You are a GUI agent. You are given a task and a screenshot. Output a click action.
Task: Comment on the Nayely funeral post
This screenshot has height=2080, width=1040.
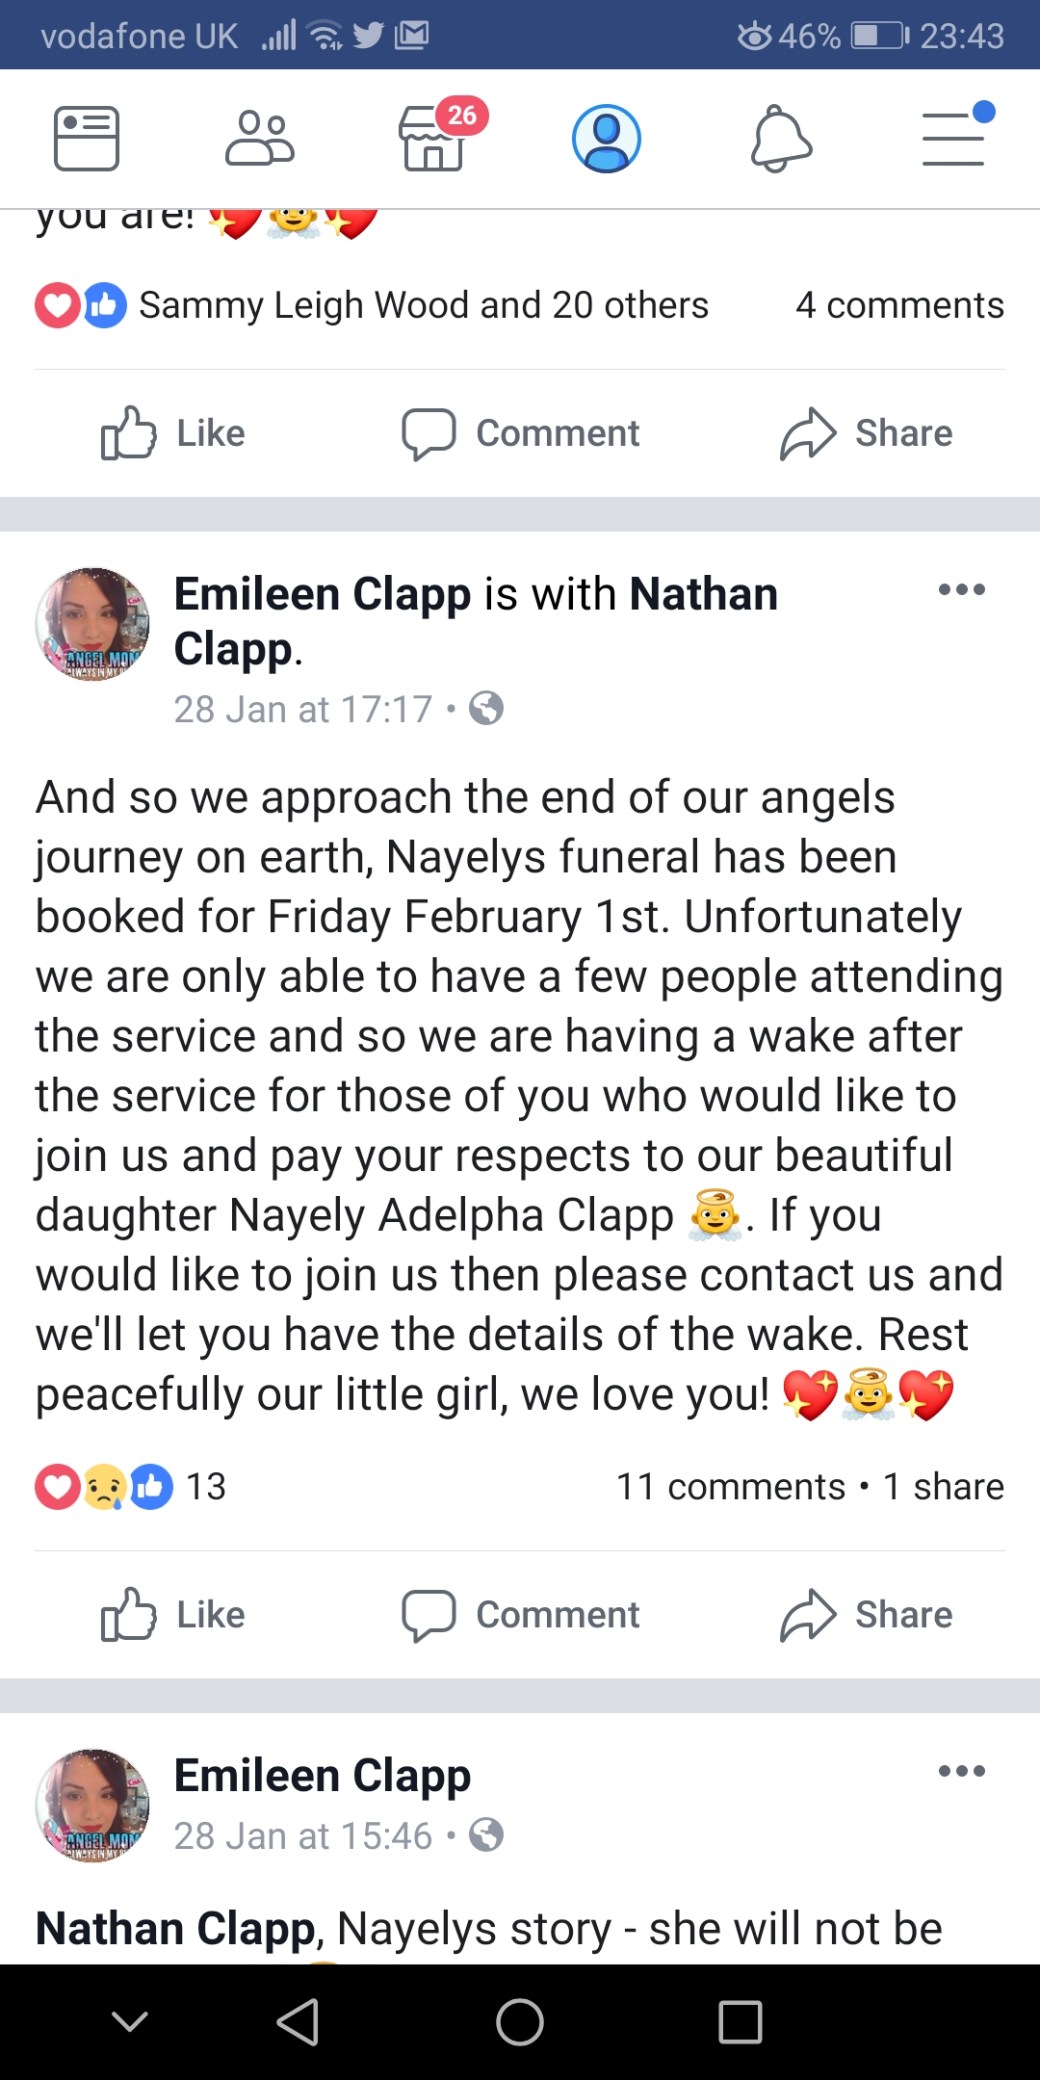[520, 1615]
